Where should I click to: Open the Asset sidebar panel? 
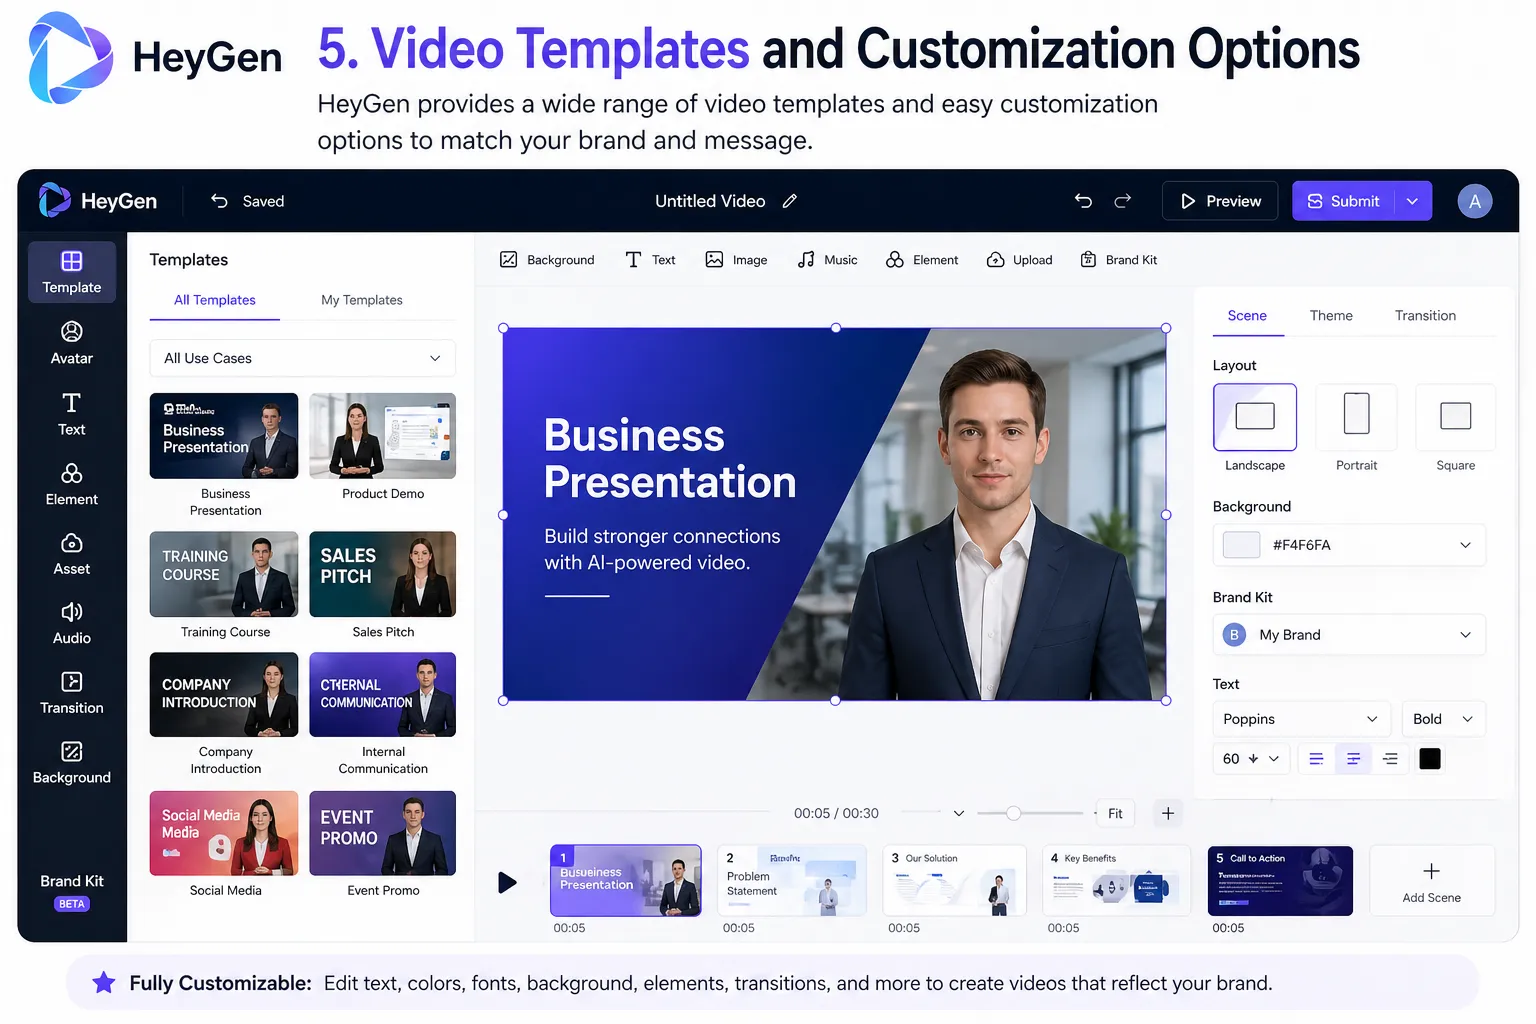[x=72, y=554]
